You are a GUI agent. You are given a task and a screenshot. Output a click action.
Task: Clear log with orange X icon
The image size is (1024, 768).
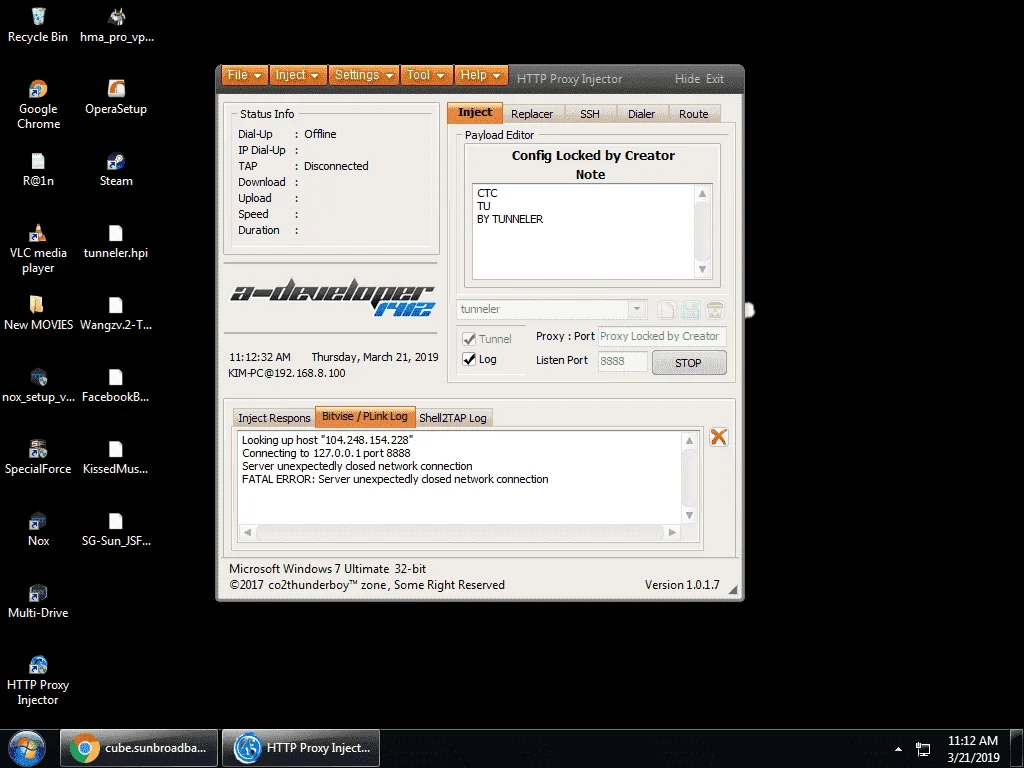click(718, 437)
